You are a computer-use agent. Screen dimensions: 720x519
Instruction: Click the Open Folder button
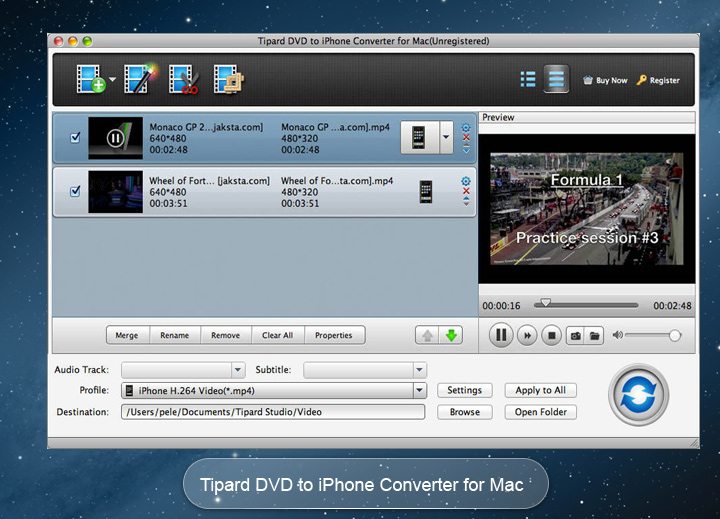tap(540, 412)
